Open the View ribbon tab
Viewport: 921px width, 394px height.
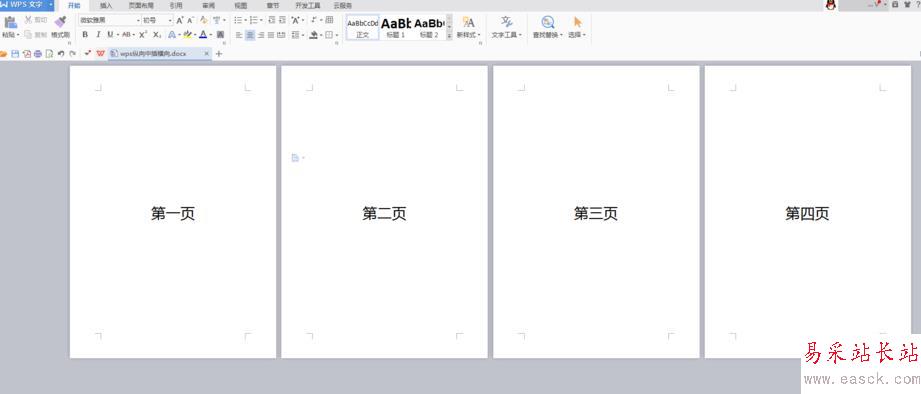click(240, 5)
